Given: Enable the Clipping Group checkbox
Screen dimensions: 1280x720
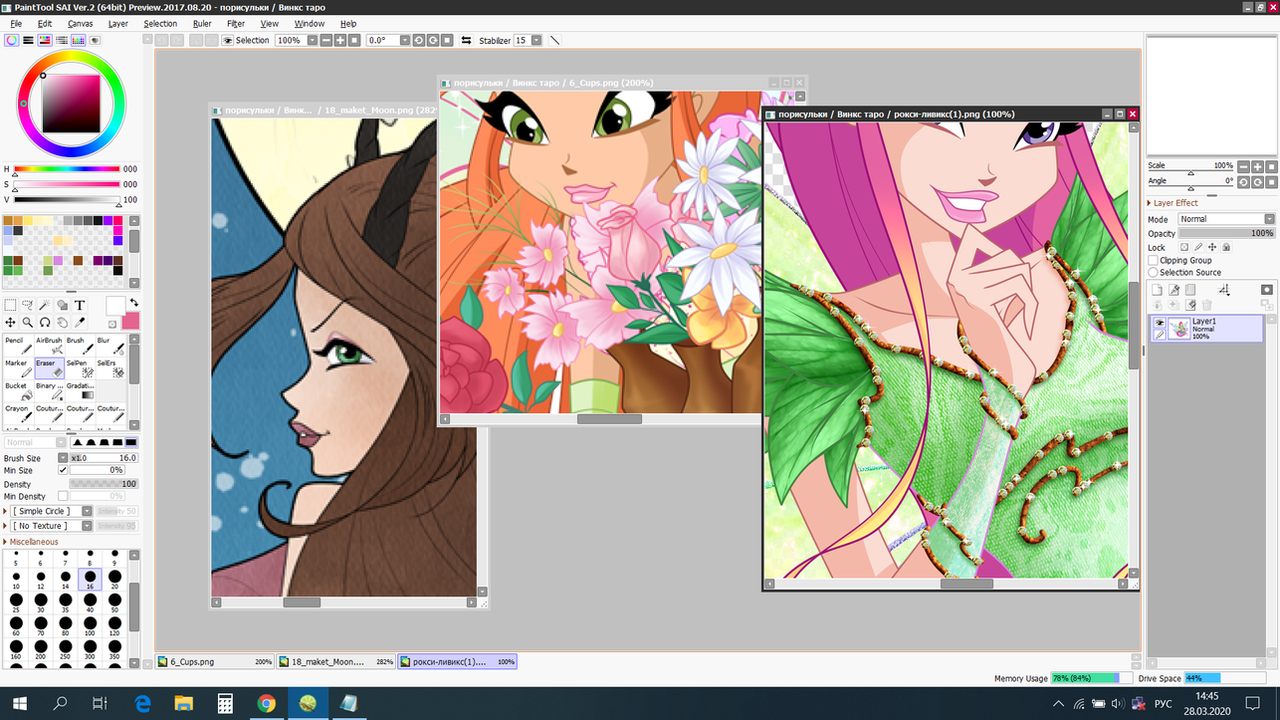Looking at the screenshot, I should pyautogui.click(x=1153, y=260).
